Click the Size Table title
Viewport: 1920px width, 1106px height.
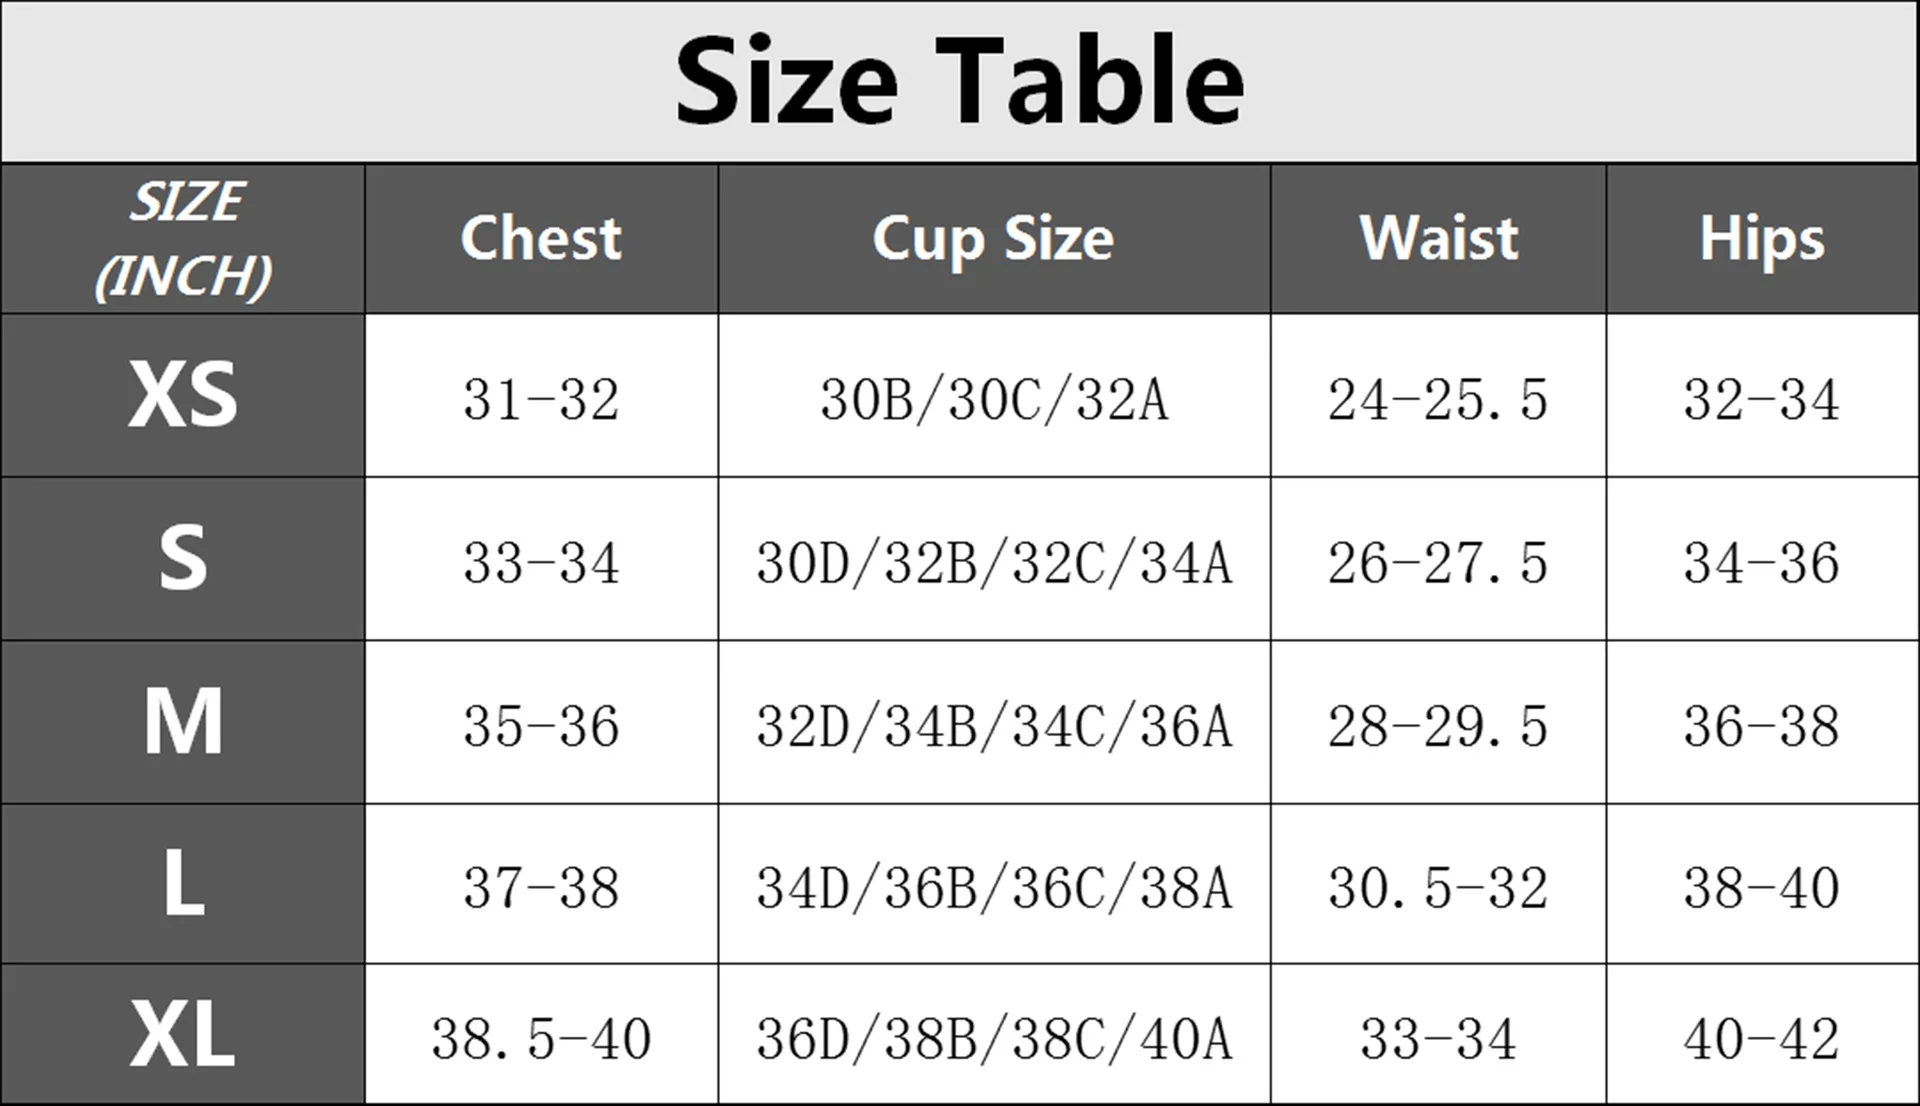click(x=959, y=80)
